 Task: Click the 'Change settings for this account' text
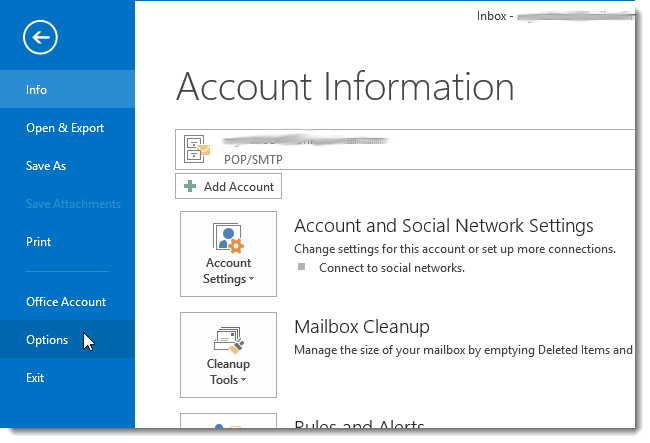coord(455,249)
